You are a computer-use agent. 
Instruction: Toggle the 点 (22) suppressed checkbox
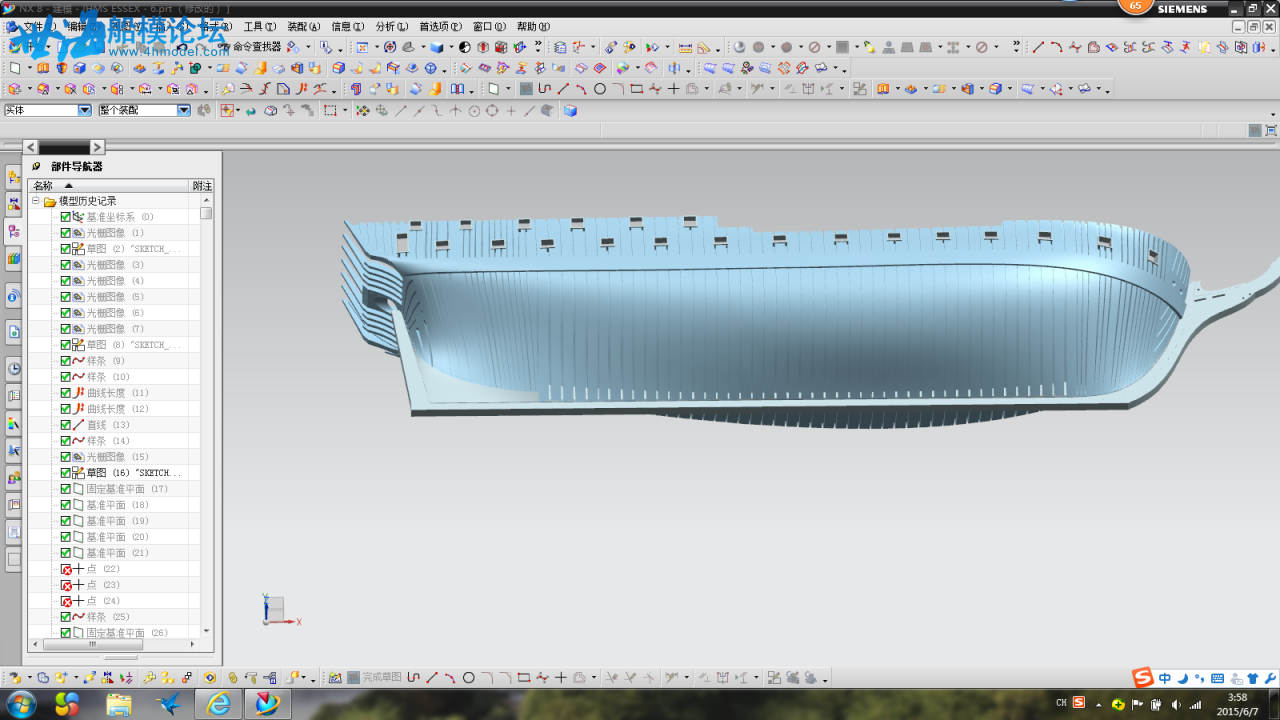(66, 569)
